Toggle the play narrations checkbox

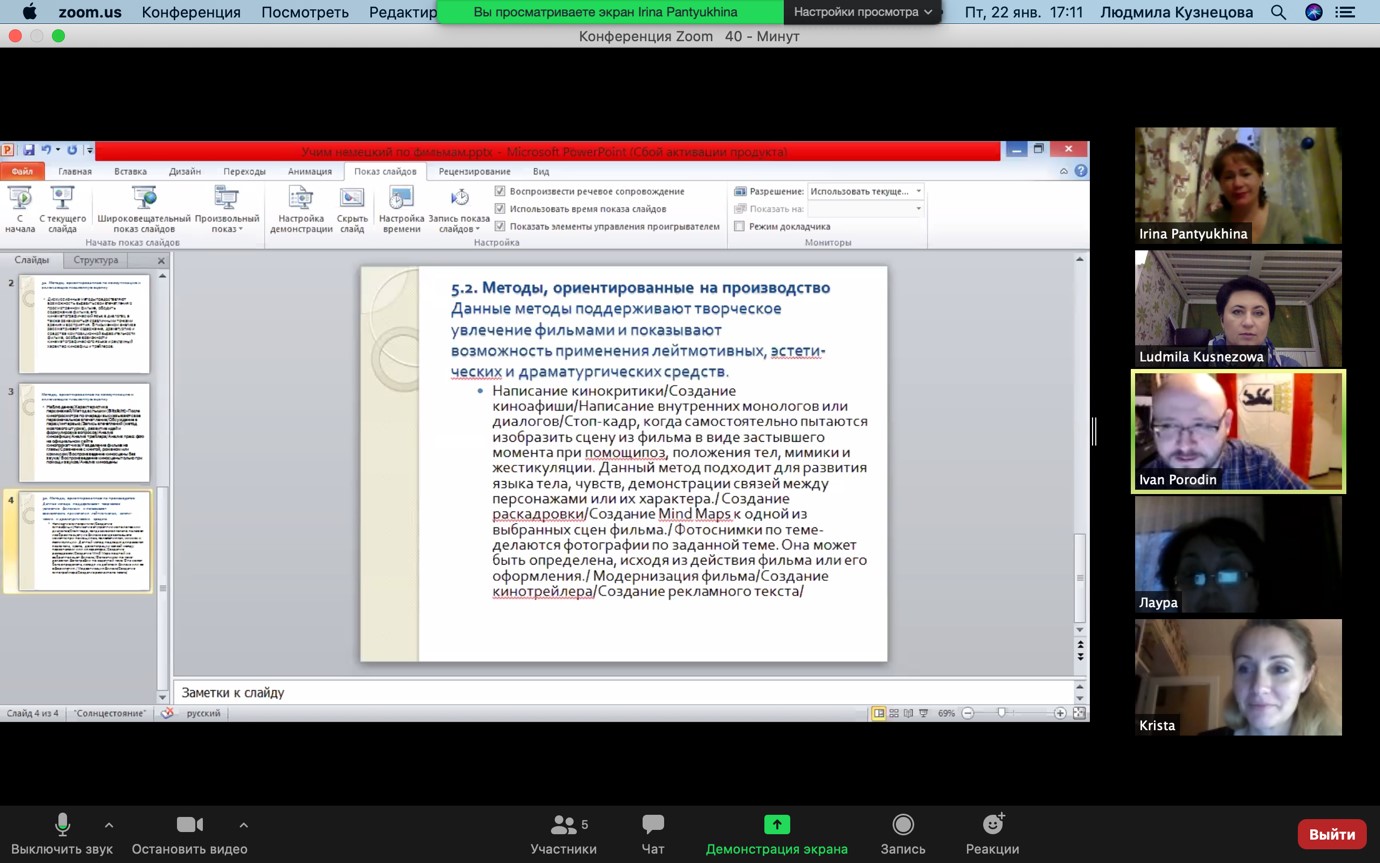tap(500, 191)
